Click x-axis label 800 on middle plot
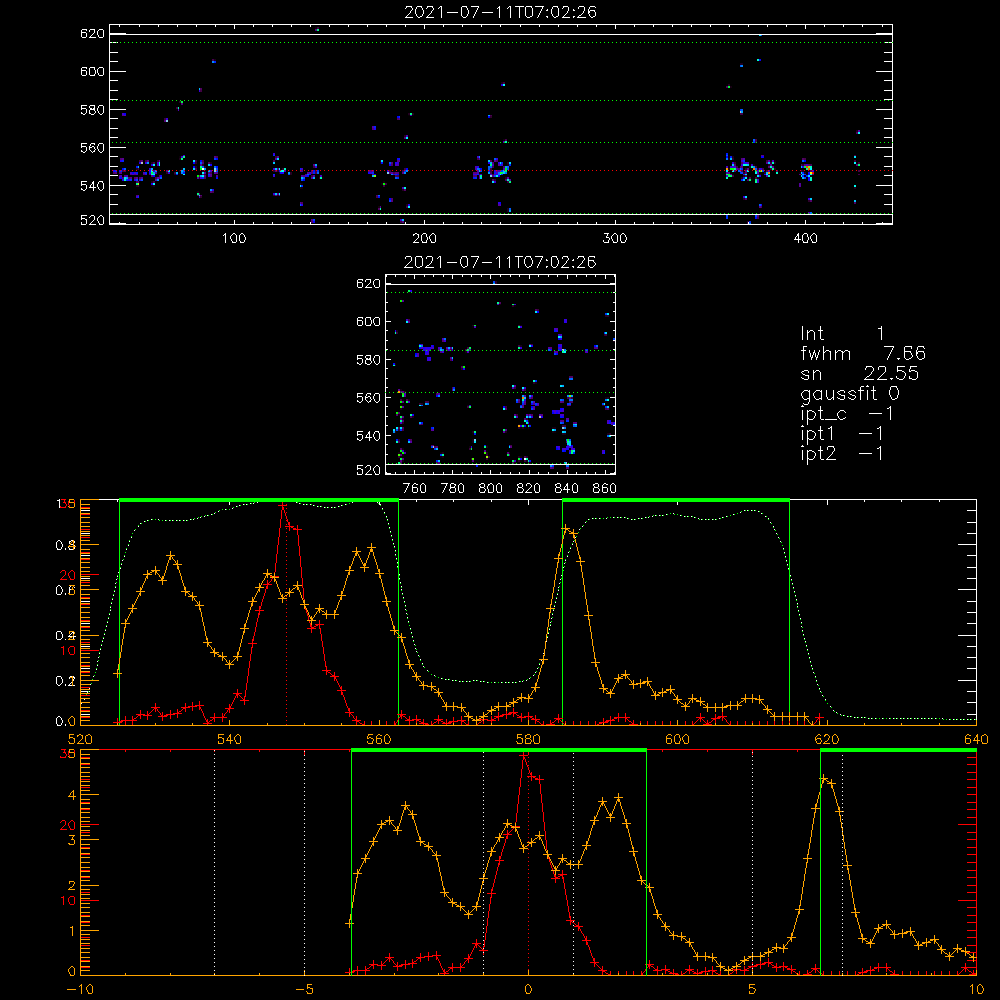This screenshot has width=1000, height=1000. pos(490,489)
